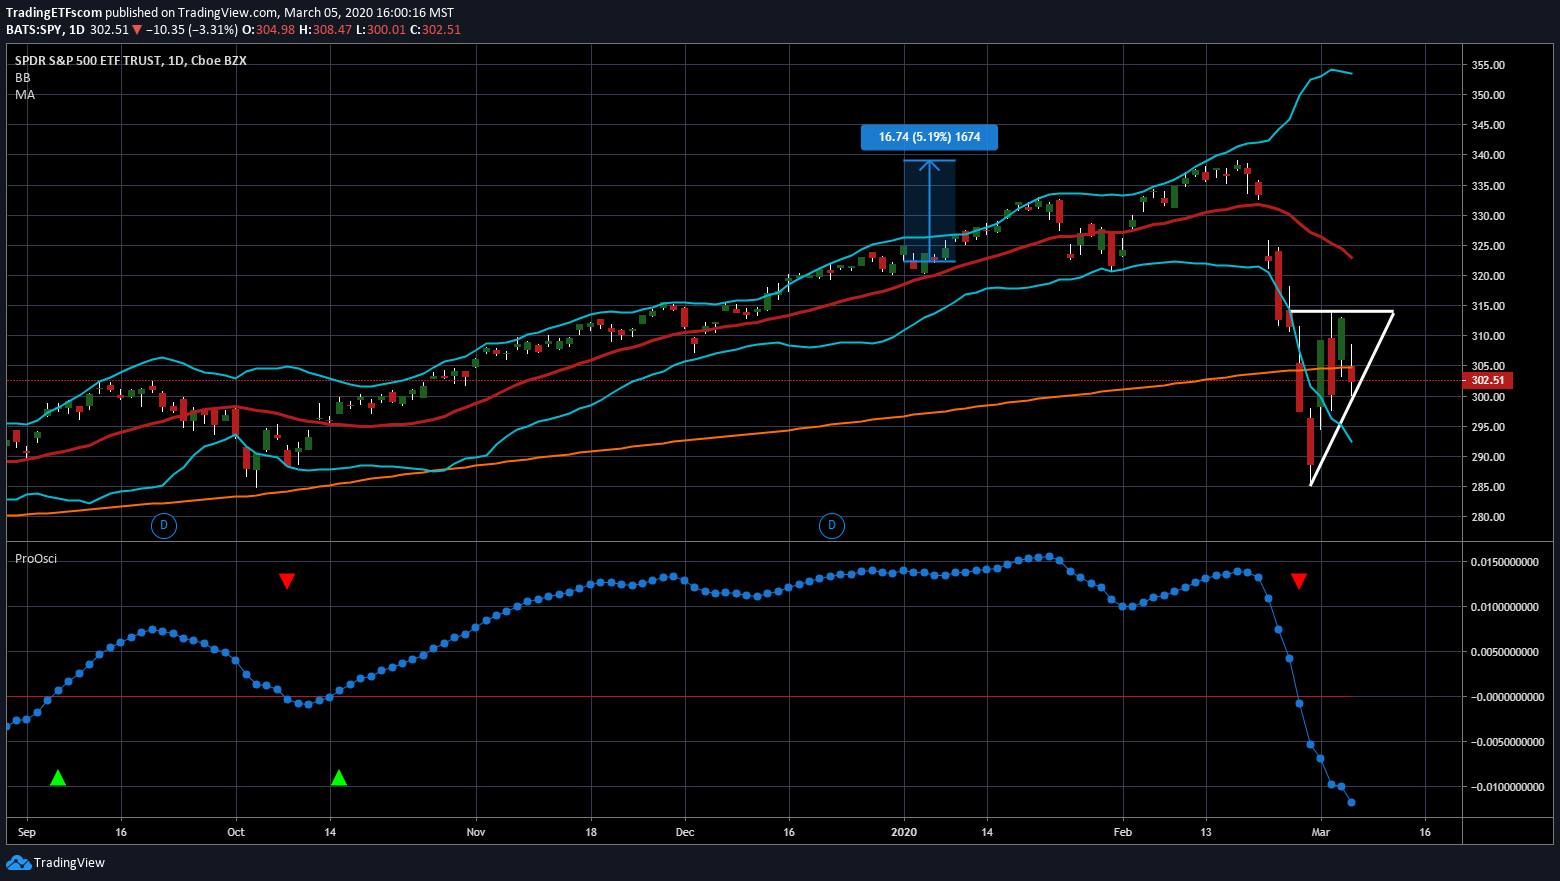Image resolution: width=1560 pixels, height=881 pixels.
Task: Click the Nov label on time axis
Action: 476,832
